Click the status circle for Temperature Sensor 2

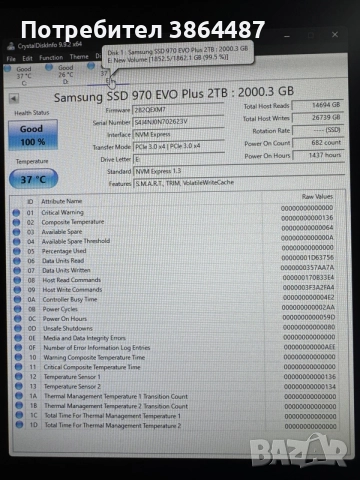19,386
